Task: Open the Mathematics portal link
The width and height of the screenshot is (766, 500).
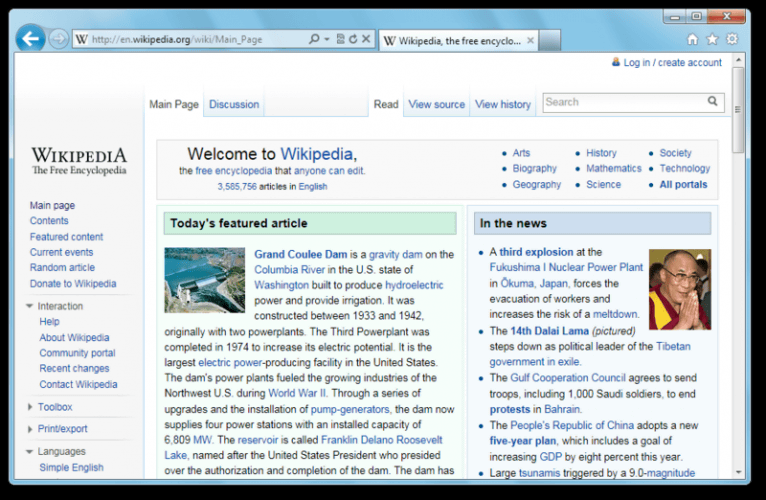Action: (614, 168)
